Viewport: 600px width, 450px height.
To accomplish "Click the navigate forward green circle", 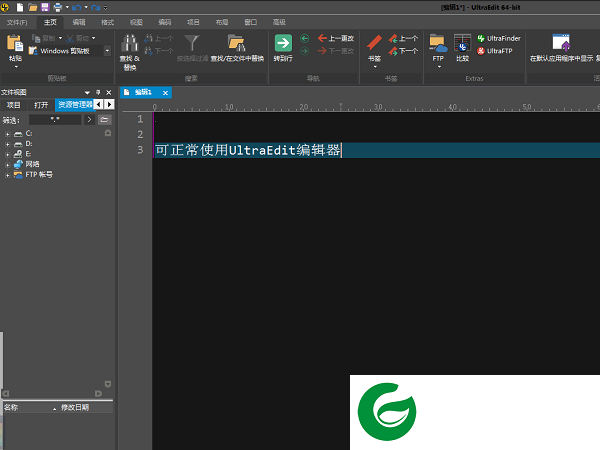I will pos(305,51).
